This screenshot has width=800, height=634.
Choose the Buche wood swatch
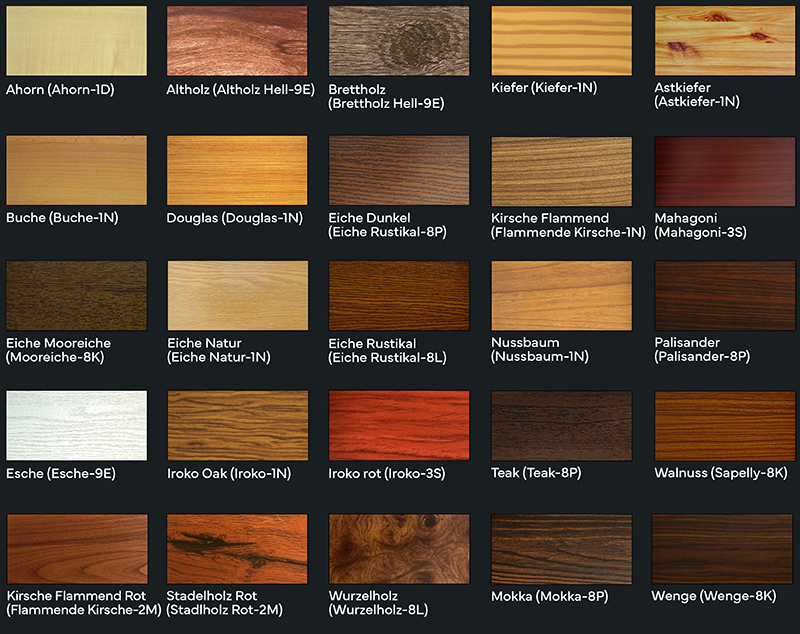pyautogui.click(x=76, y=170)
